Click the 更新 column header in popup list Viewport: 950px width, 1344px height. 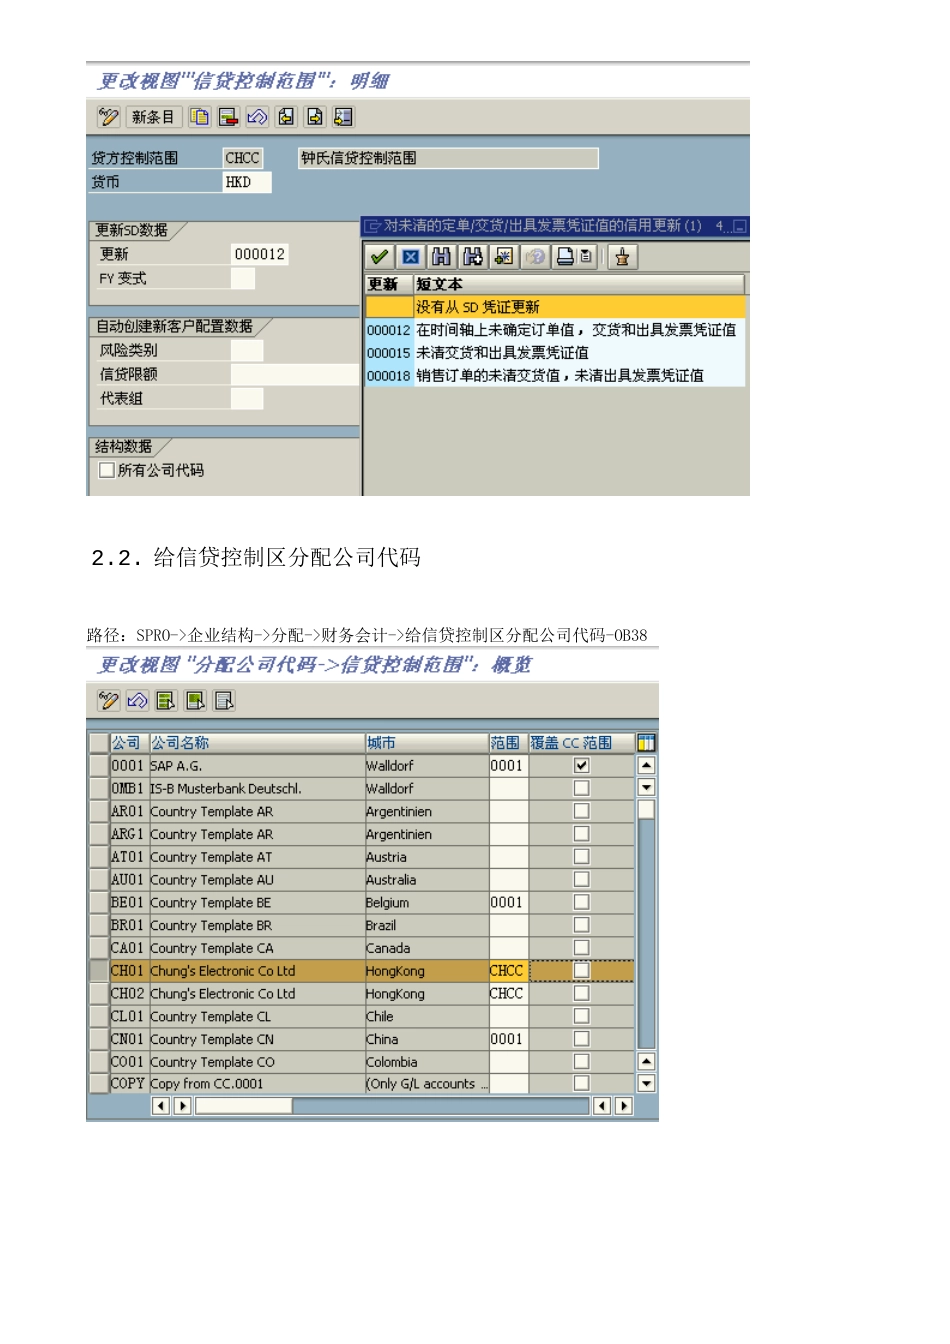(x=389, y=284)
